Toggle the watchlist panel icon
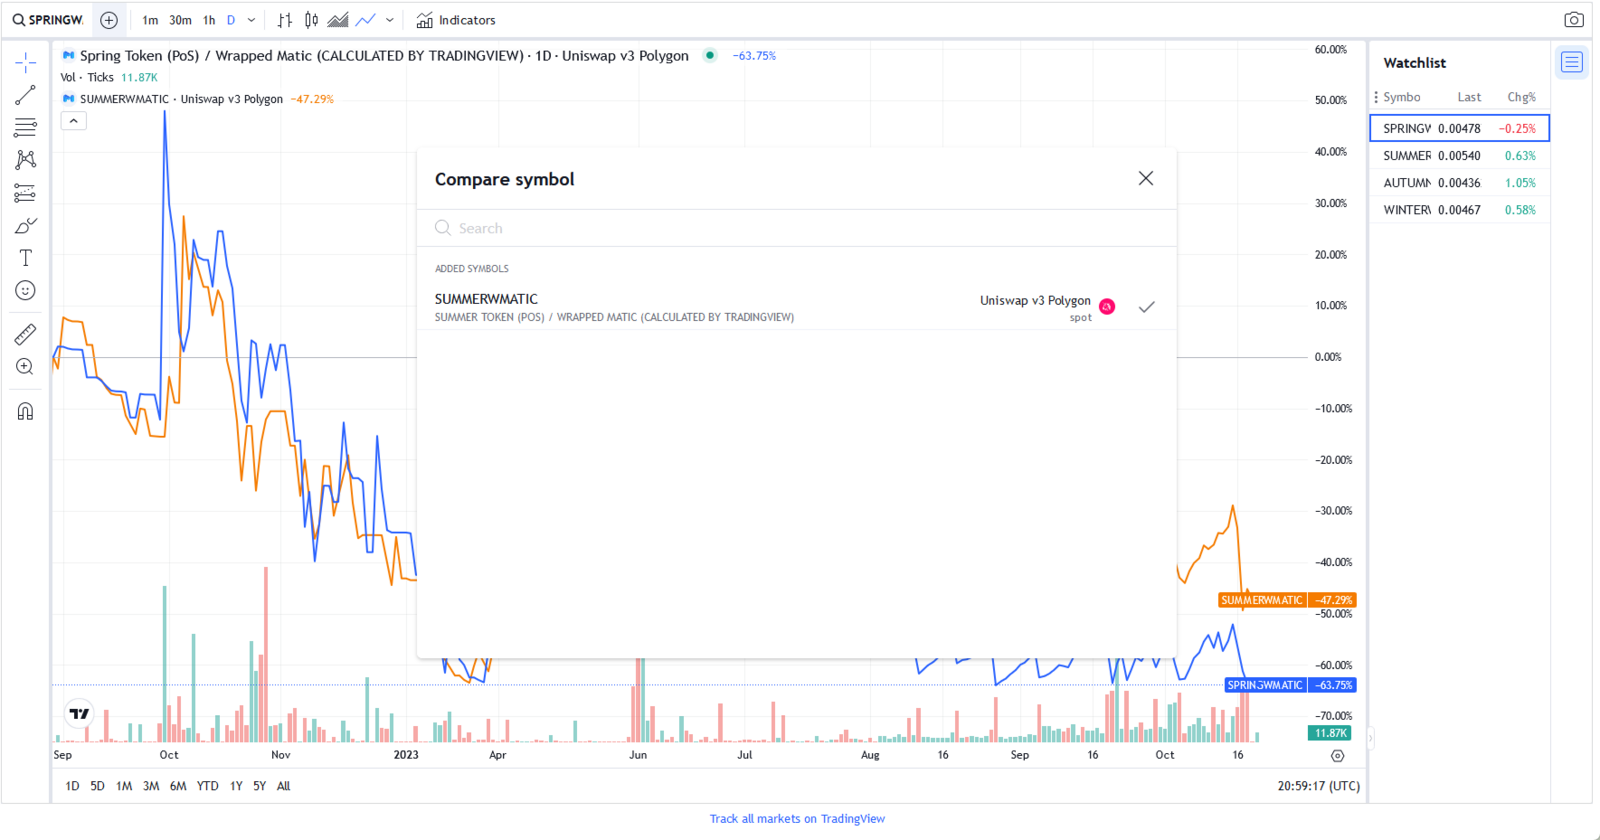The height and width of the screenshot is (840, 1600). click(1571, 63)
